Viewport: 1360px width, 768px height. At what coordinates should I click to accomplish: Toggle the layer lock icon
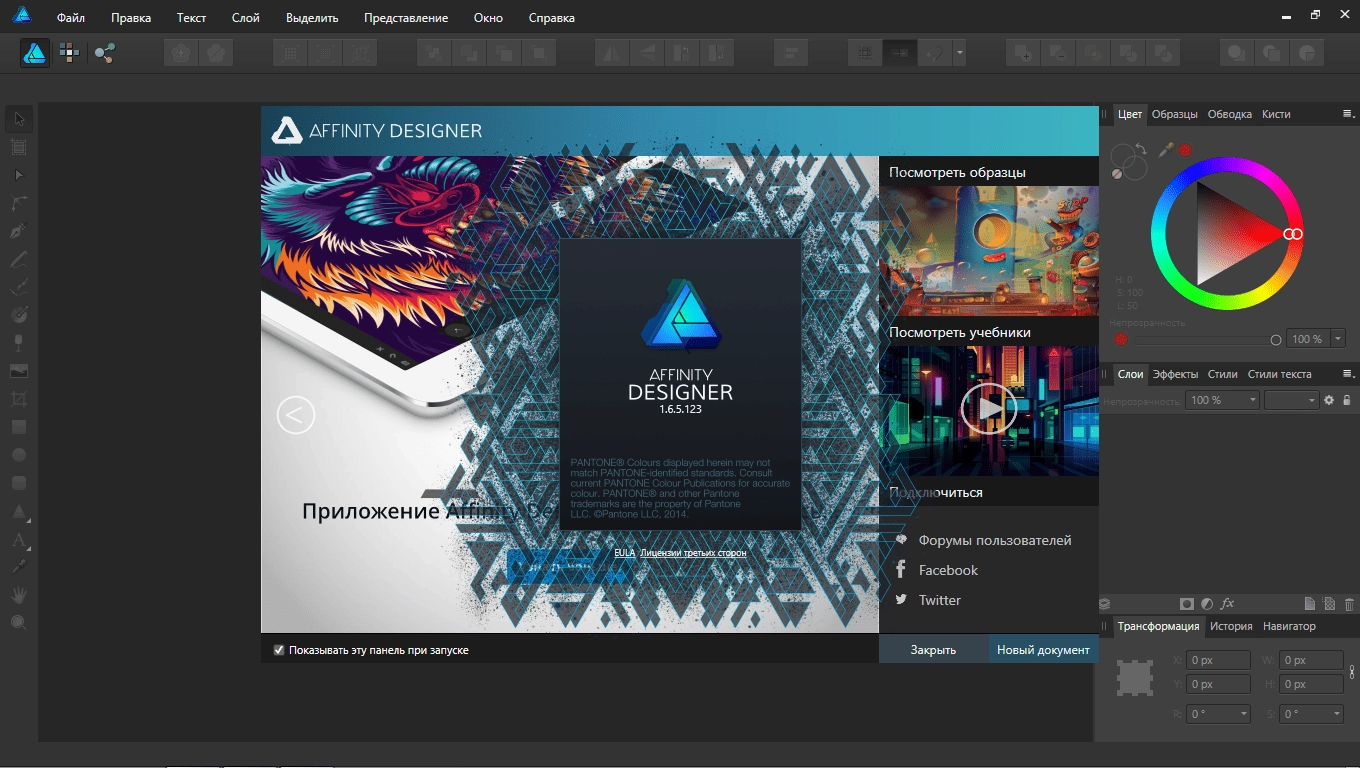tap(1347, 400)
